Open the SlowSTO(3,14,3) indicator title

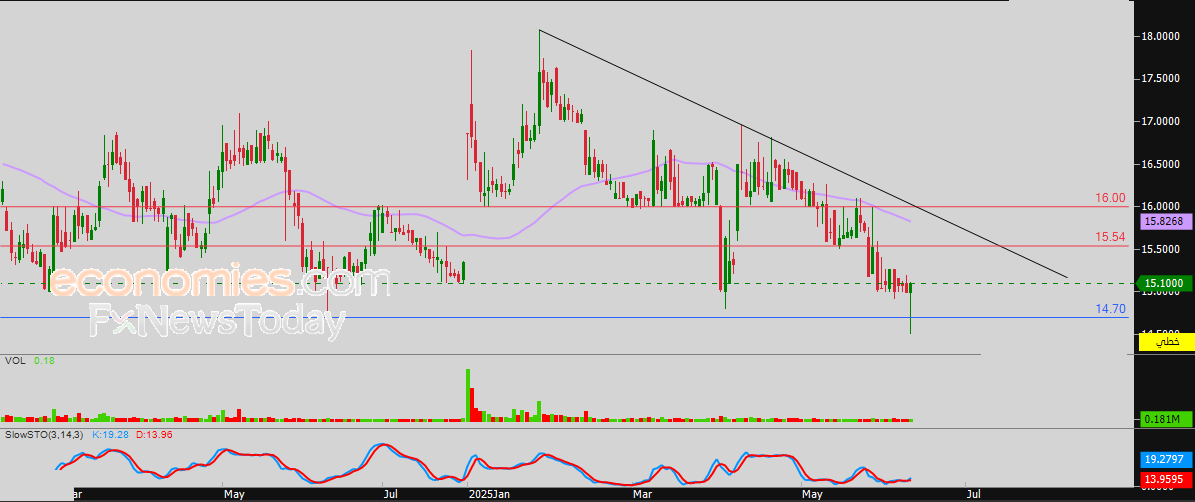point(45,434)
